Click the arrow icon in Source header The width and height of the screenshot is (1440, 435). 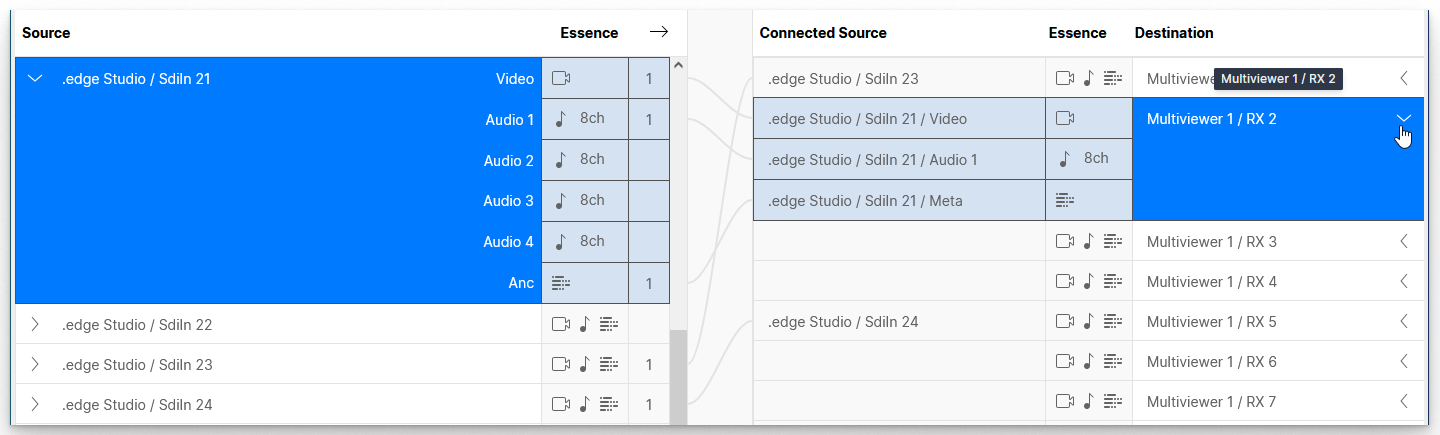tap(658, 32)
